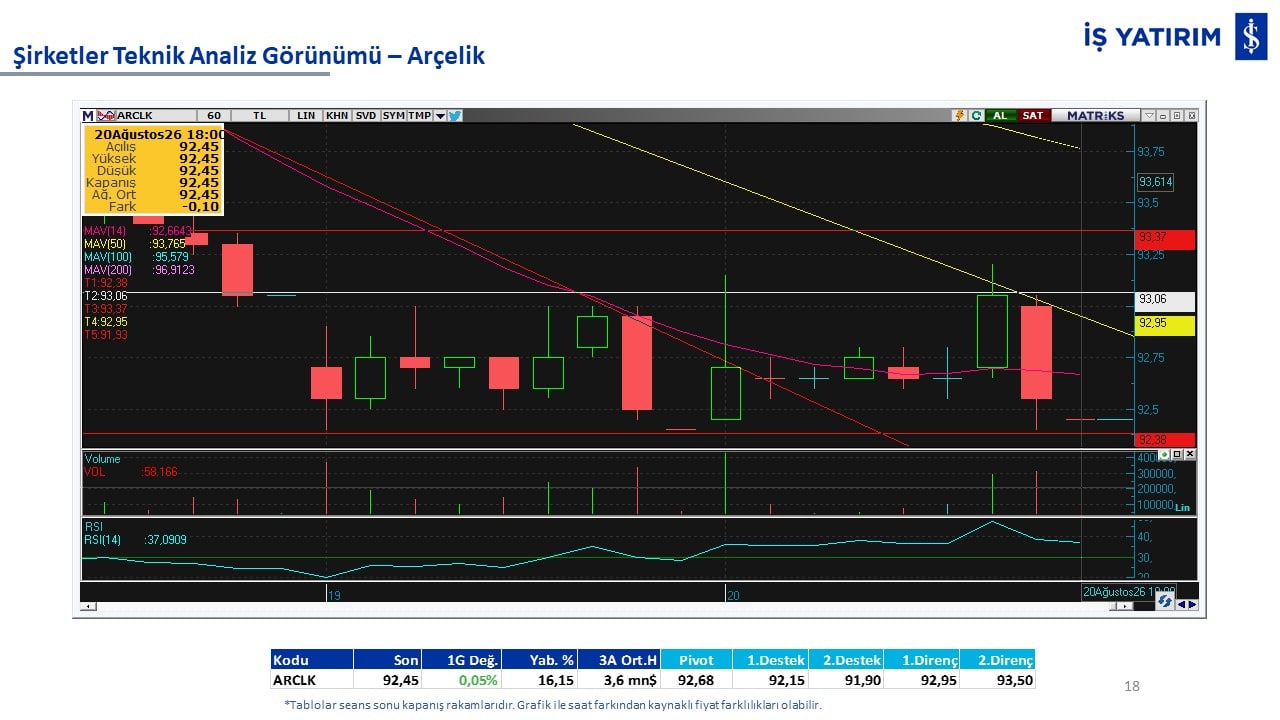Toggle the LIN scale button
This screenshot has width=1280, height=720.
[306, 116]
